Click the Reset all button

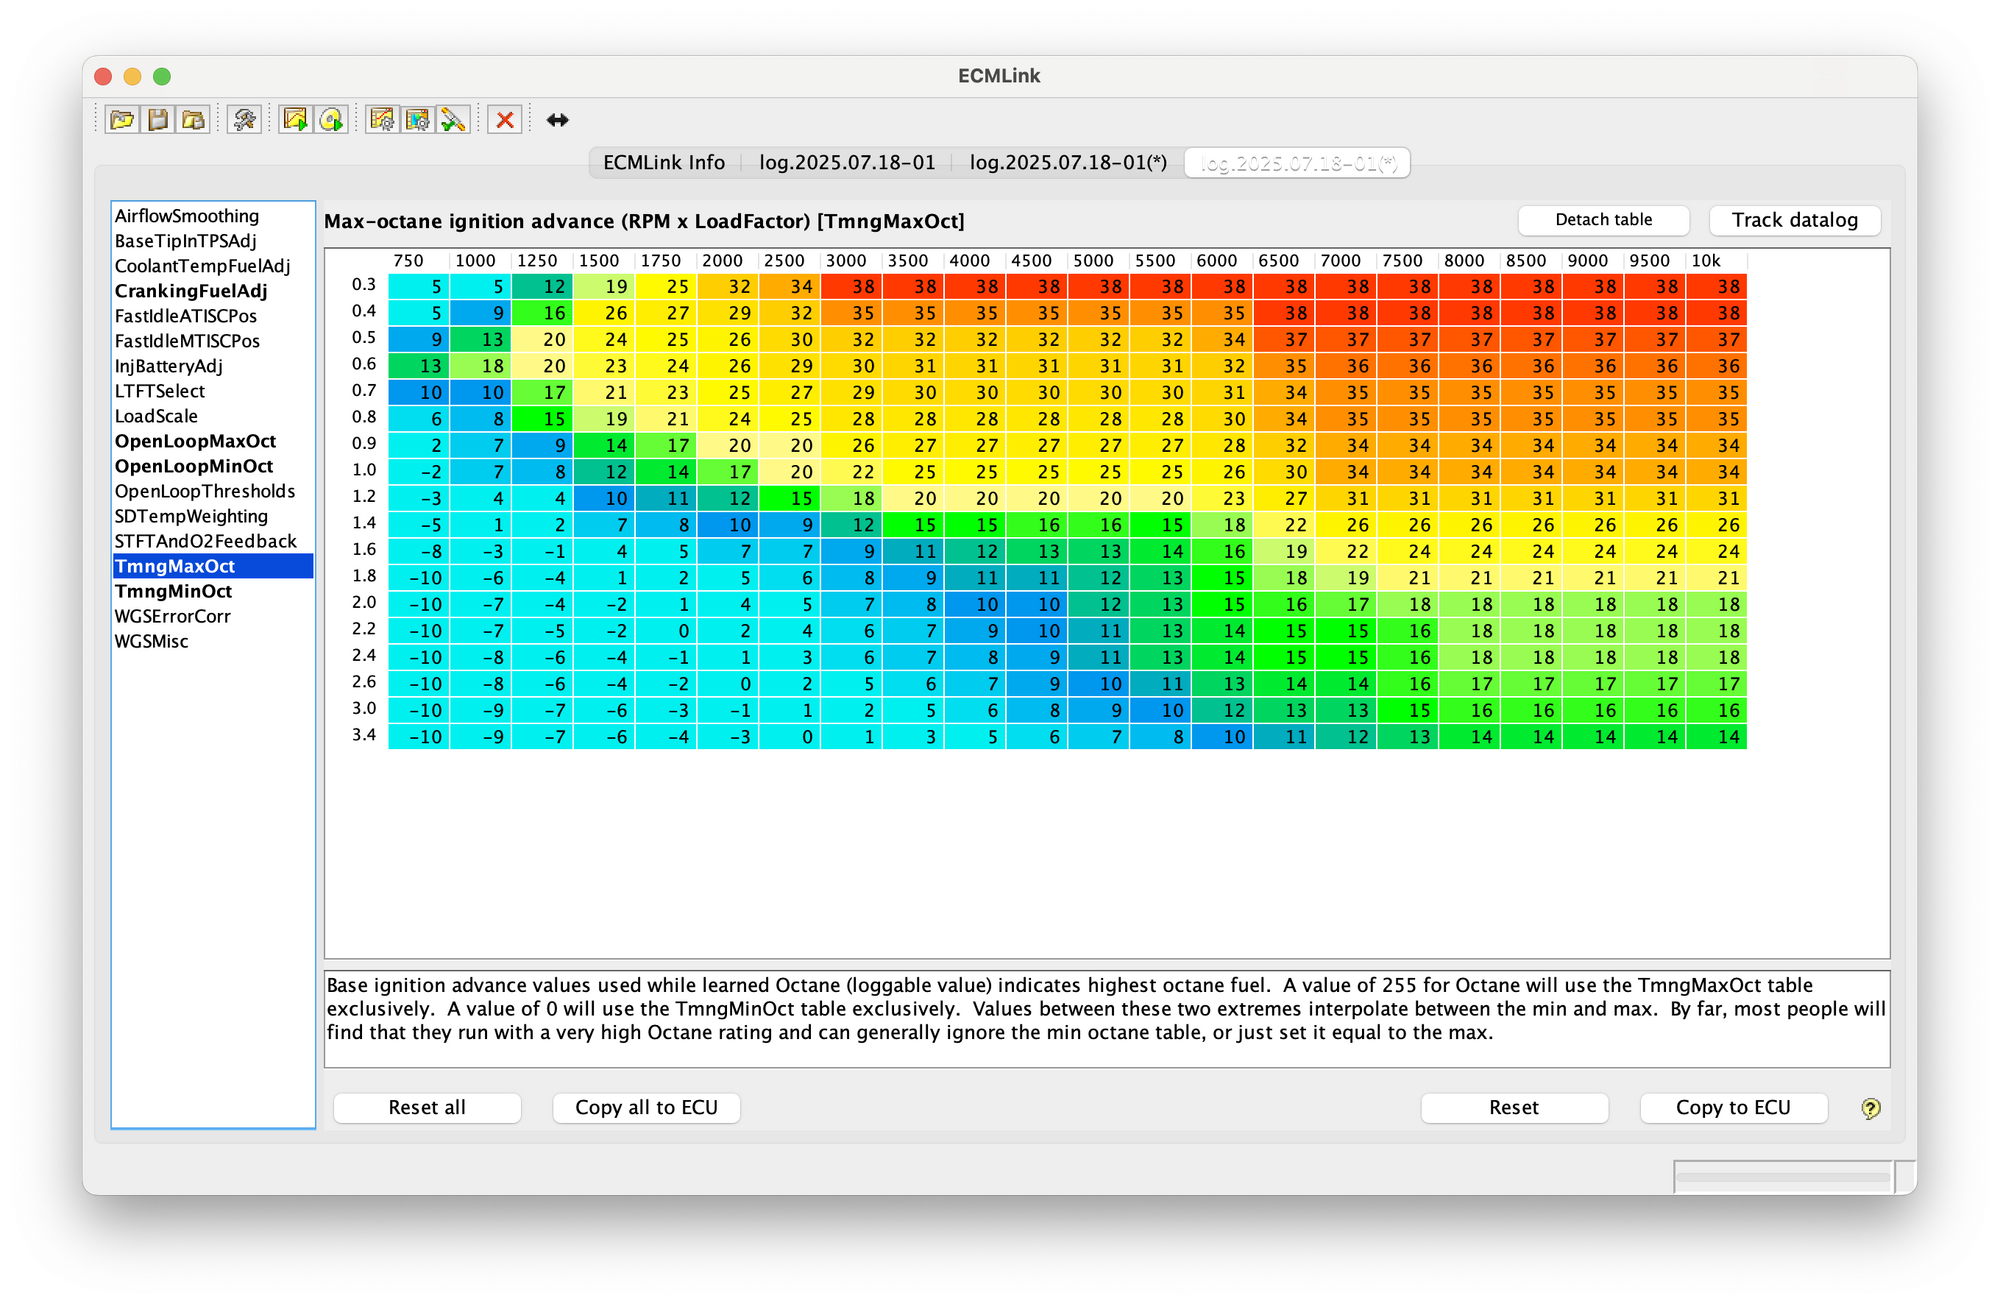(x=427, y=1108)
